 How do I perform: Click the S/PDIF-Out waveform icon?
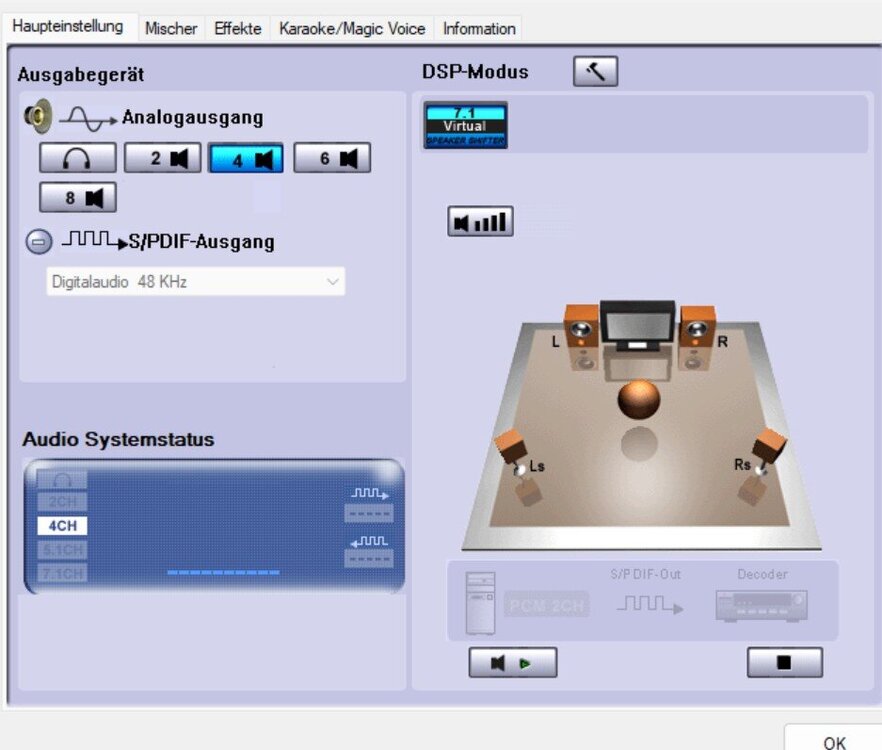point(650,605)
